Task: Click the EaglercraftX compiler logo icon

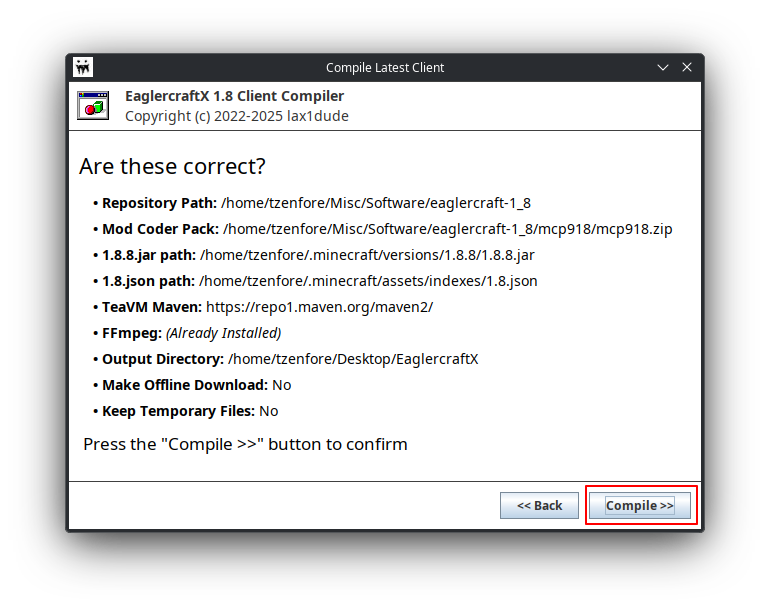Action: [93, 105]
